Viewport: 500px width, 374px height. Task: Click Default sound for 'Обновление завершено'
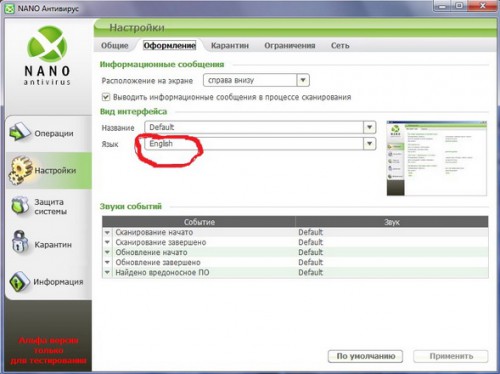point(310,262)
